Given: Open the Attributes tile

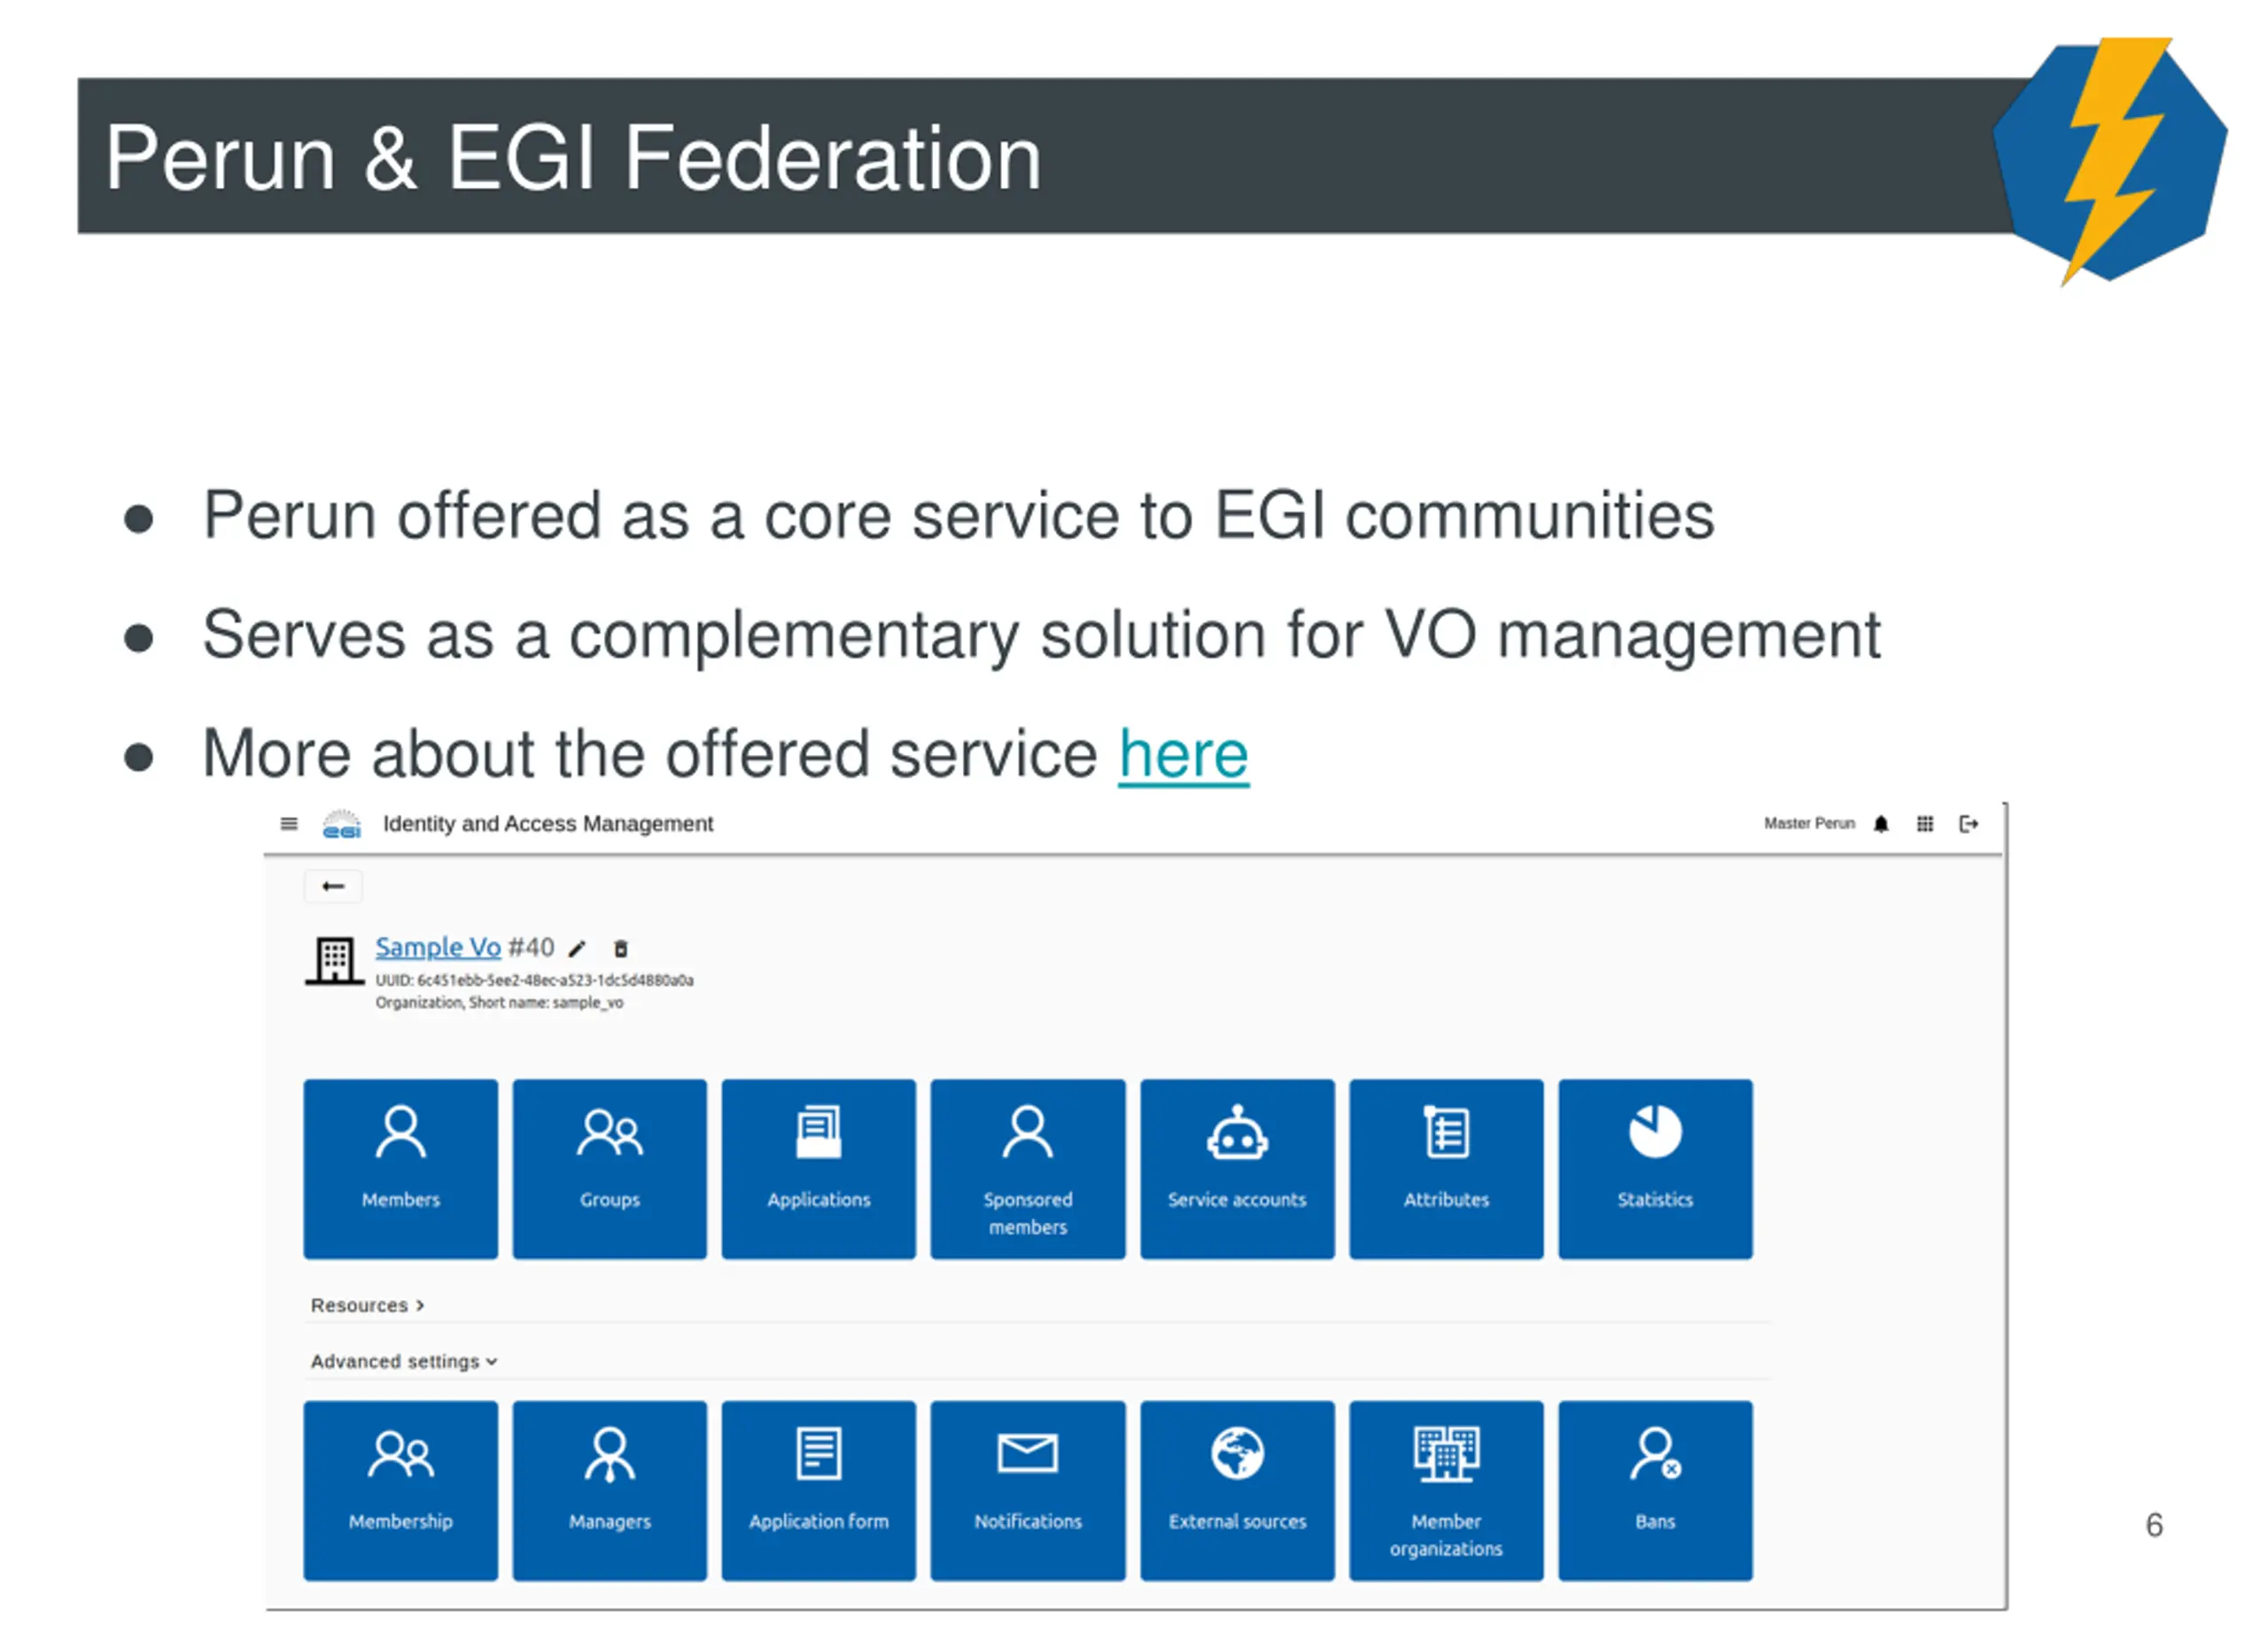Looking at the screenshot, I should [1447, 1169].
